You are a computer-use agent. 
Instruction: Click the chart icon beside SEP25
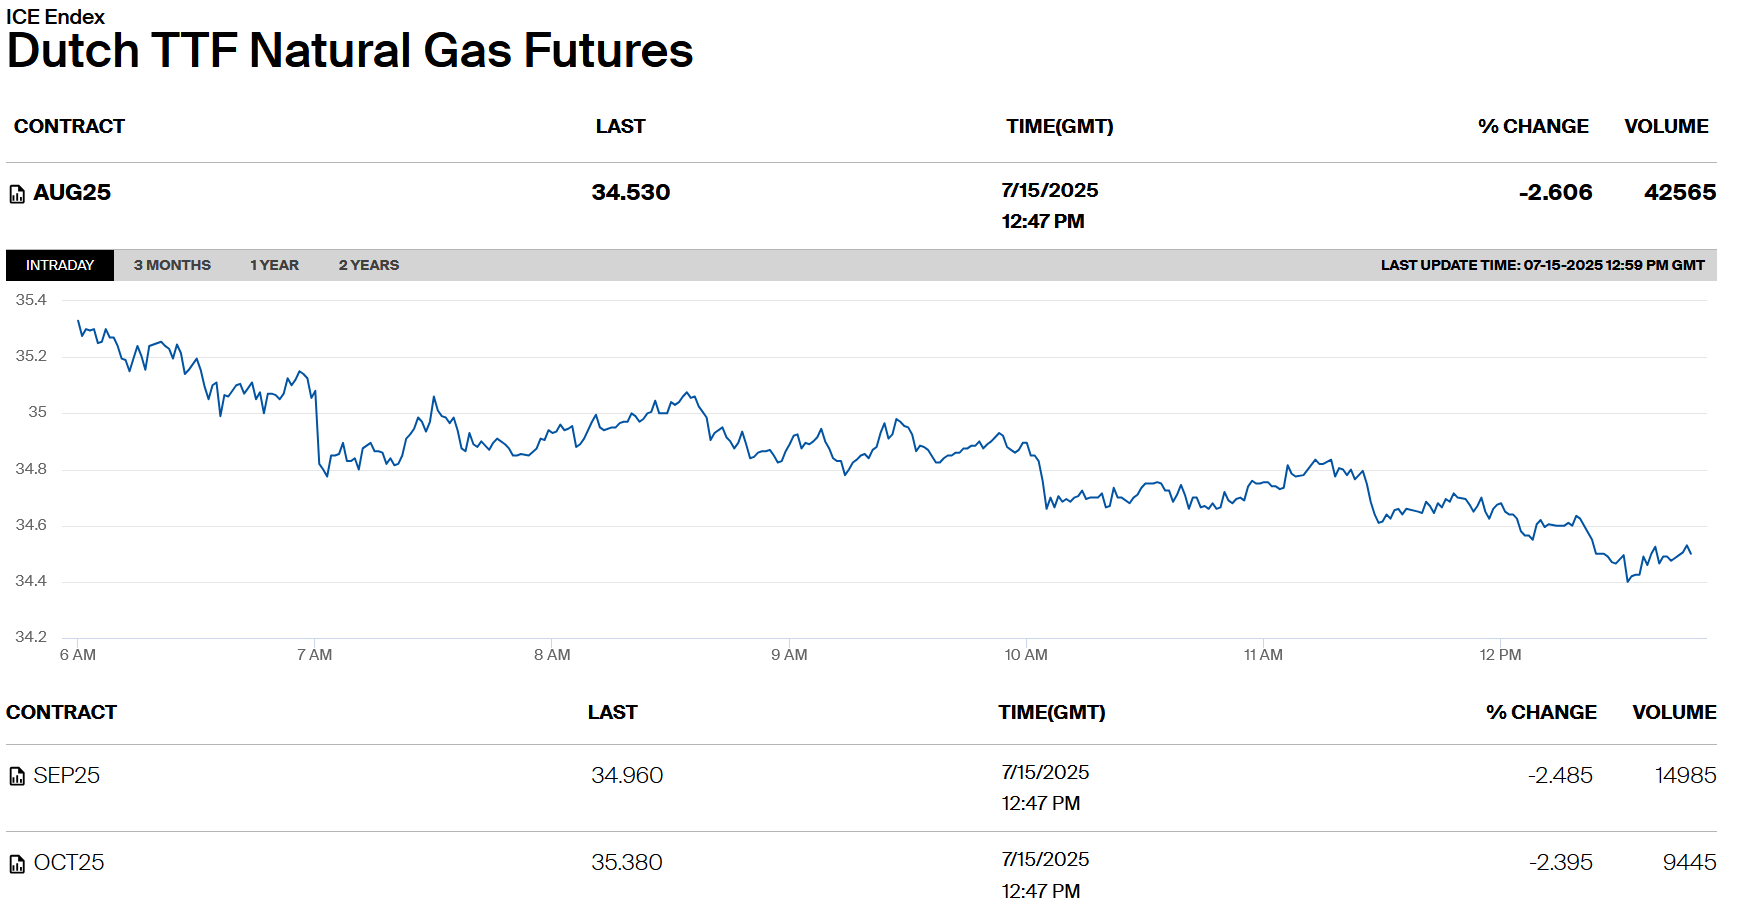(17, 776)
